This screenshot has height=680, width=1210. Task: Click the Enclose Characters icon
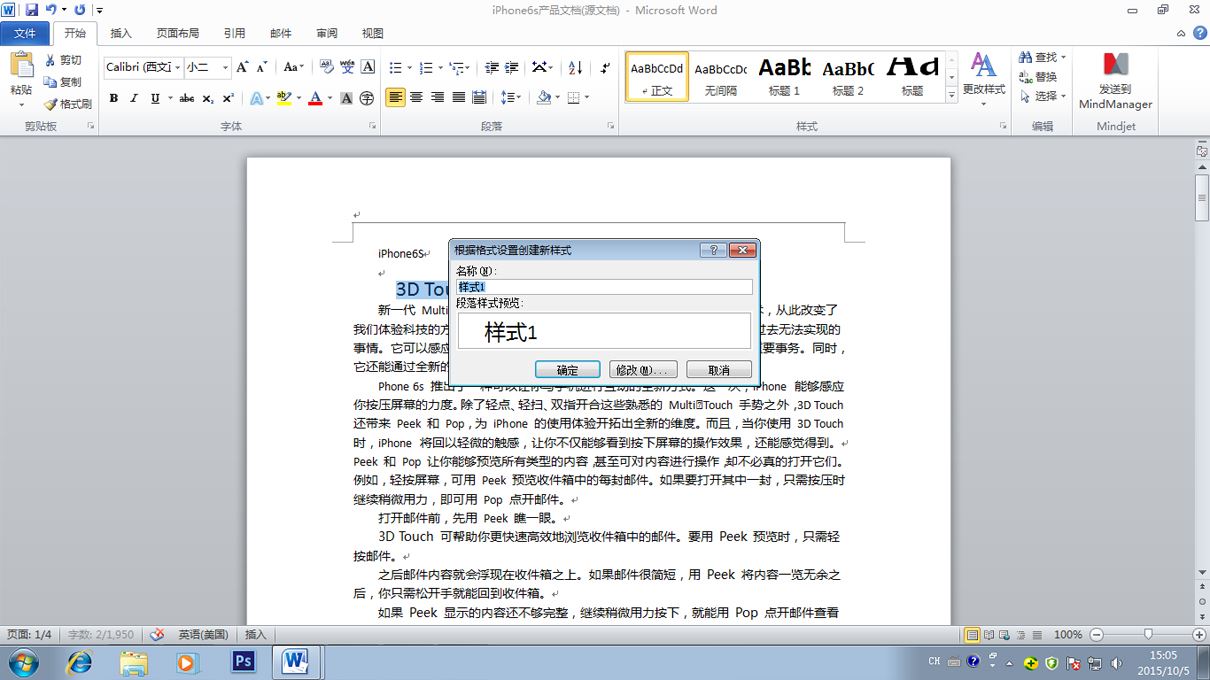pyautogui.click(x=367, y=98)
